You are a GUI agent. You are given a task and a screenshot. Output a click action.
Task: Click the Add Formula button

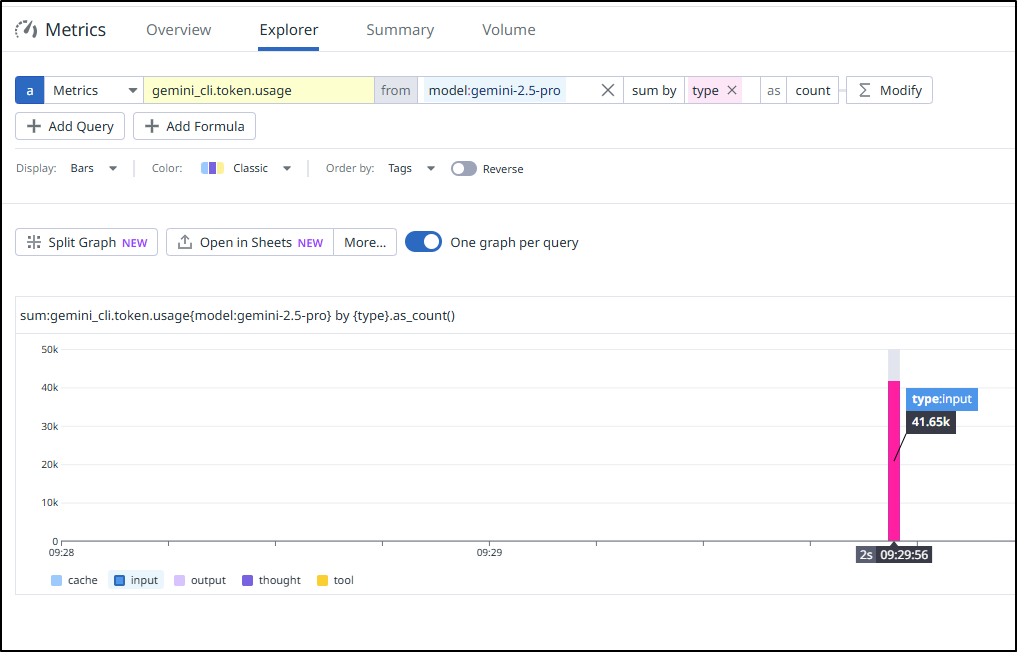tap(195, 126)
